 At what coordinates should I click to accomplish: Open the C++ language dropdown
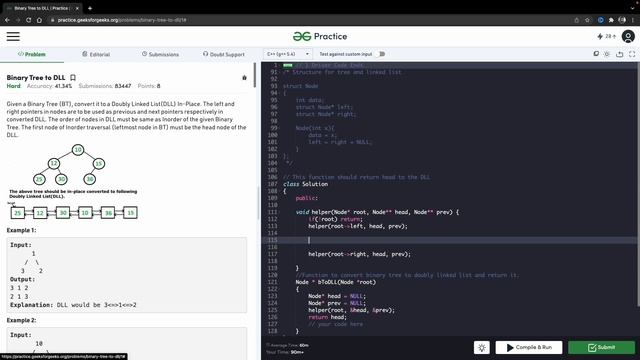[x=287, y=54]
